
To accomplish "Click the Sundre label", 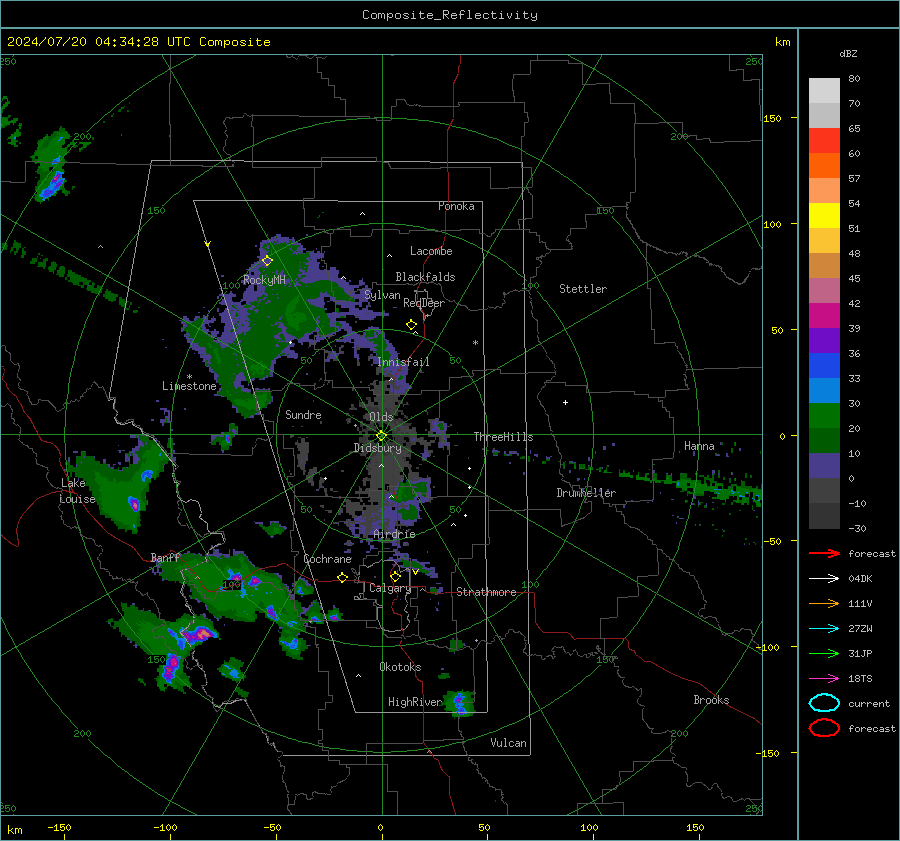I will pyautogui.click(x=303, y=414).
